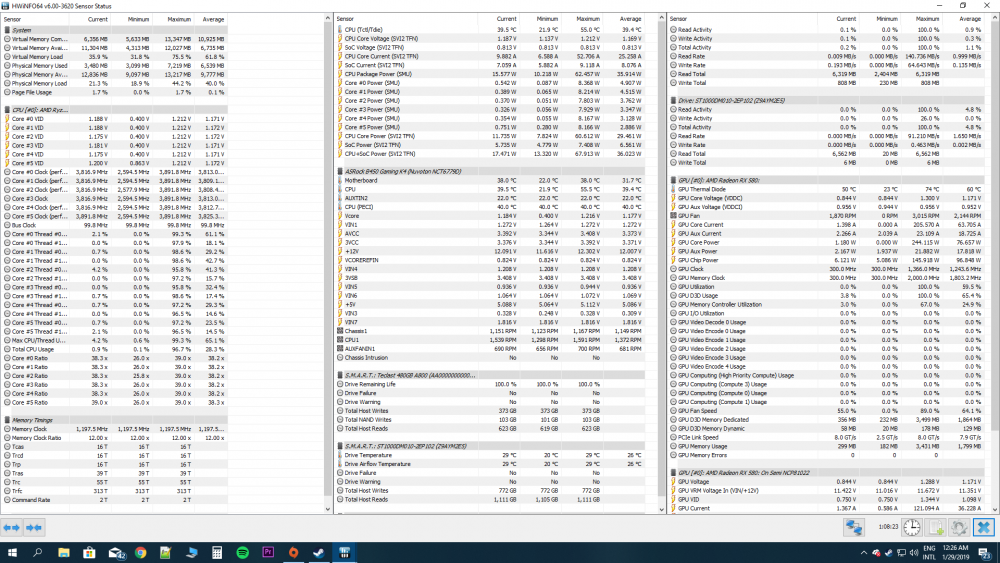1000x563 pixels.
Task: Click the collapse columns arrows button
Action: tap(34, 527)
